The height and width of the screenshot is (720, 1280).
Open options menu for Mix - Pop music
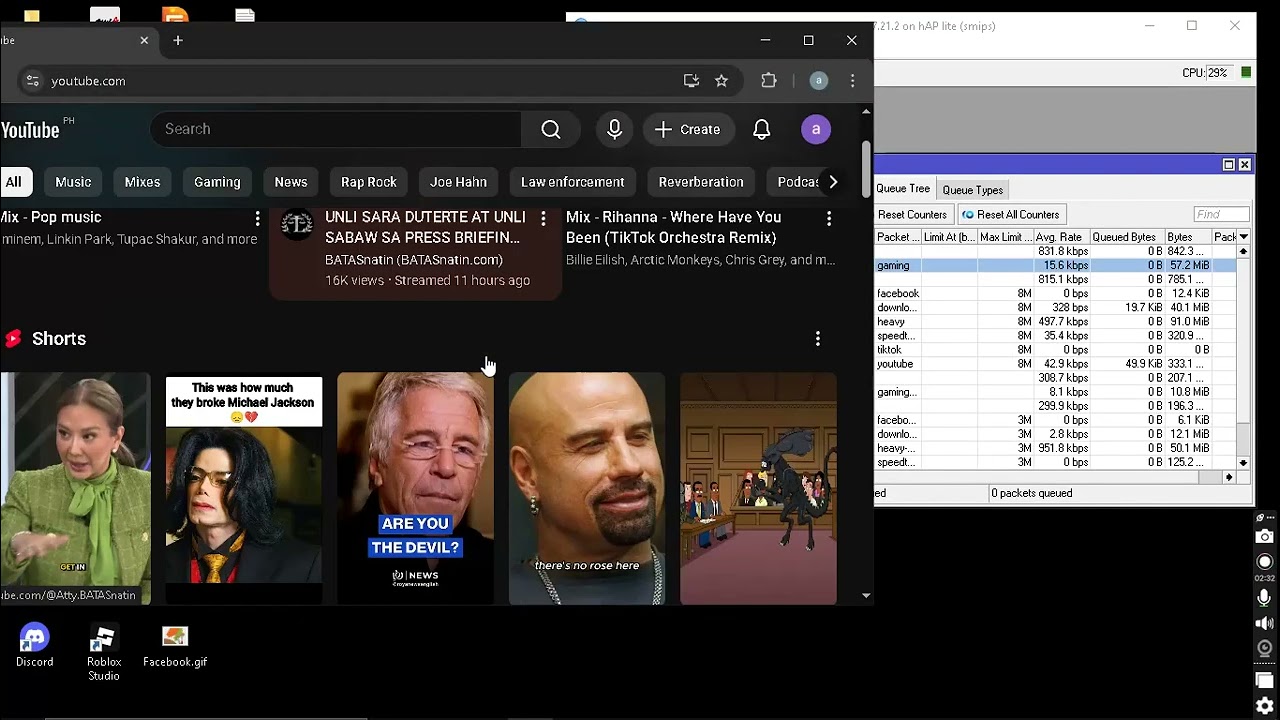257,218
